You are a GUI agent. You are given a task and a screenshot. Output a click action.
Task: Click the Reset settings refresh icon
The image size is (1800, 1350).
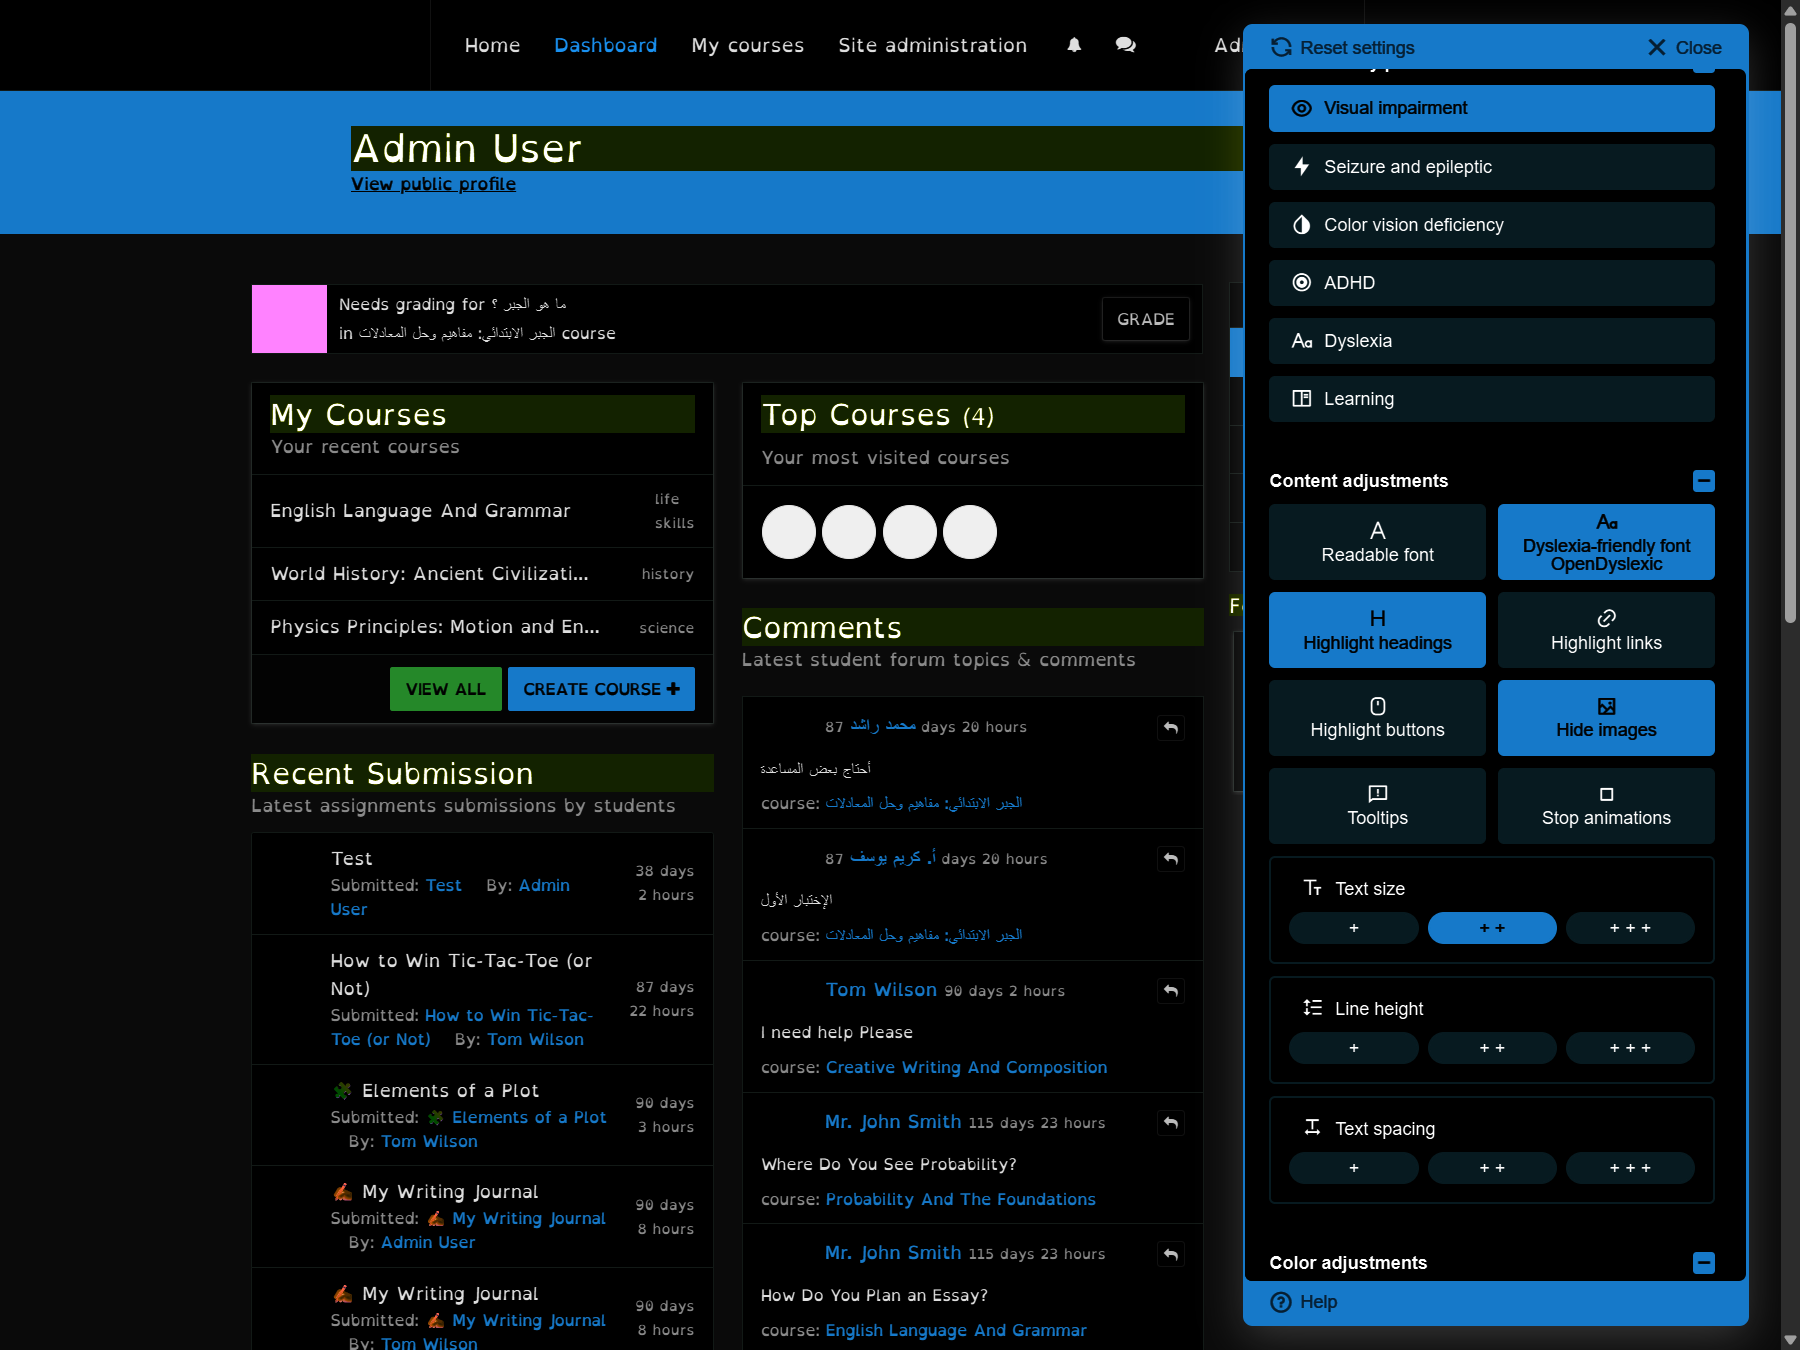[x=1280, y=47]
